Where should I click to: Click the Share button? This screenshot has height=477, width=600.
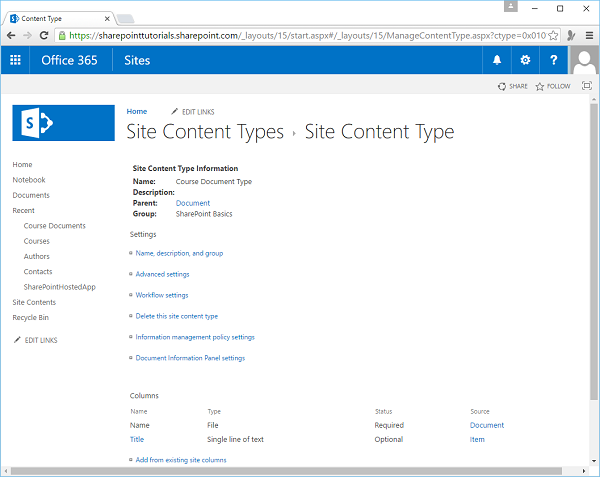tap(512, 87)
